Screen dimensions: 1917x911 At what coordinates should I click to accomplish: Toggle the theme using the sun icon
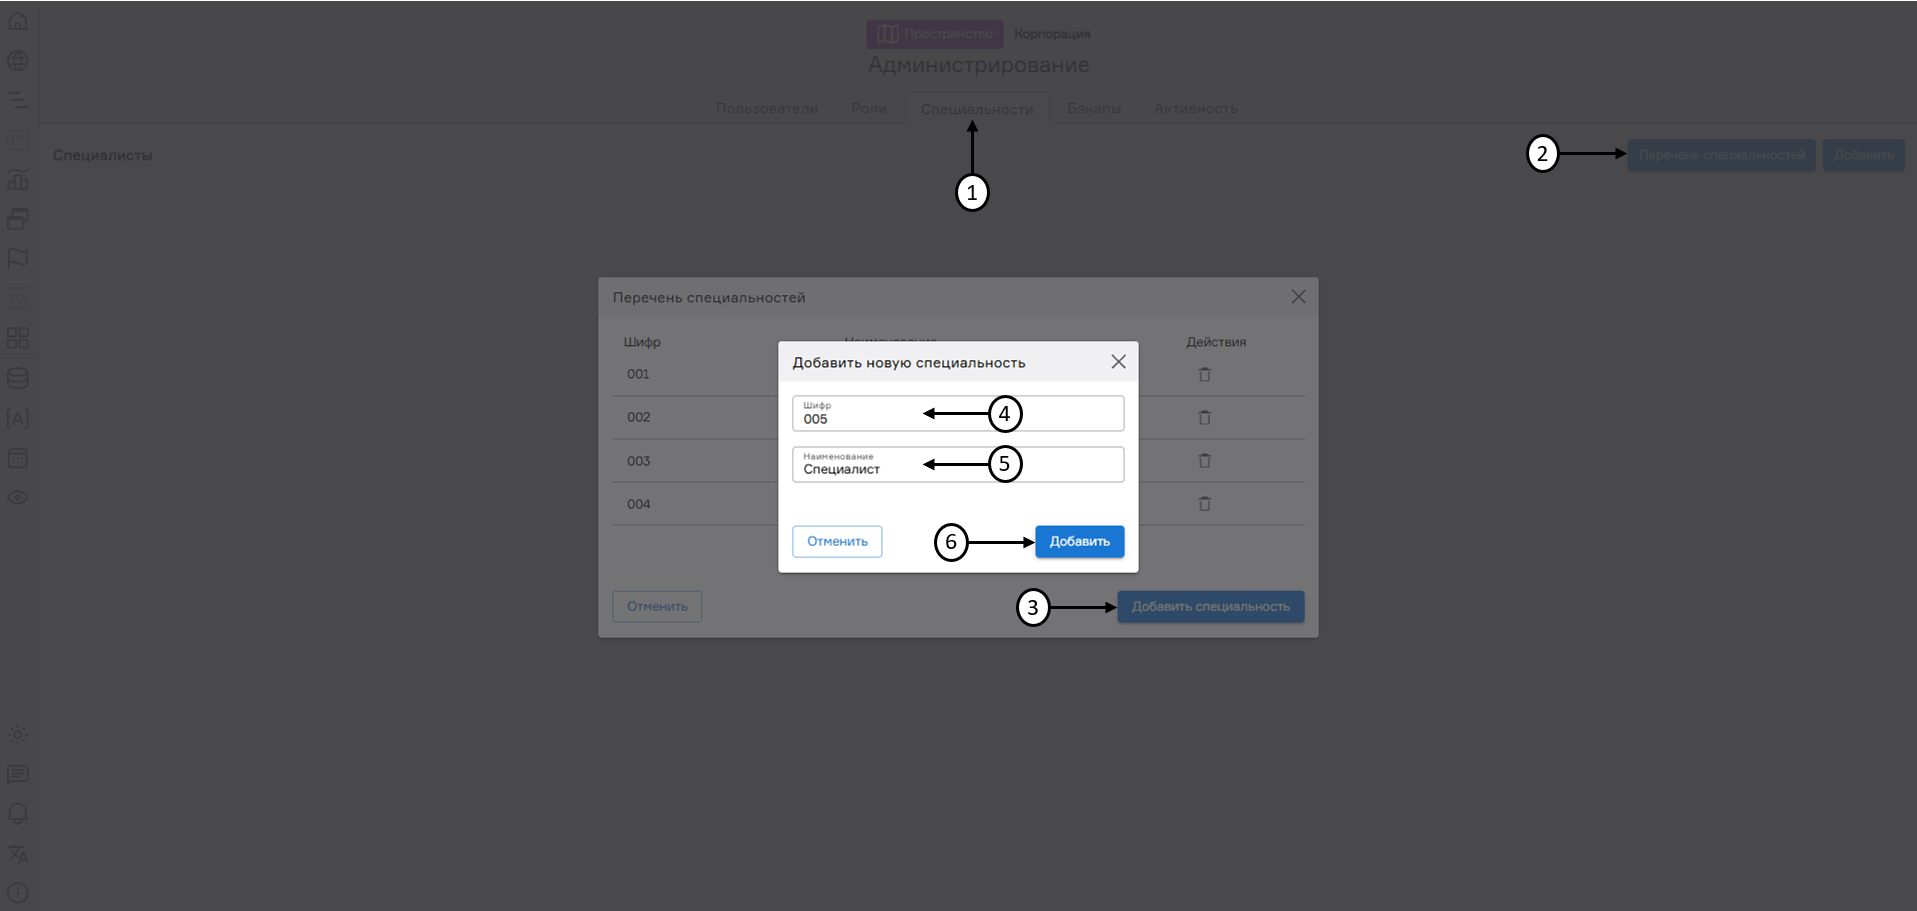[18, 735]
